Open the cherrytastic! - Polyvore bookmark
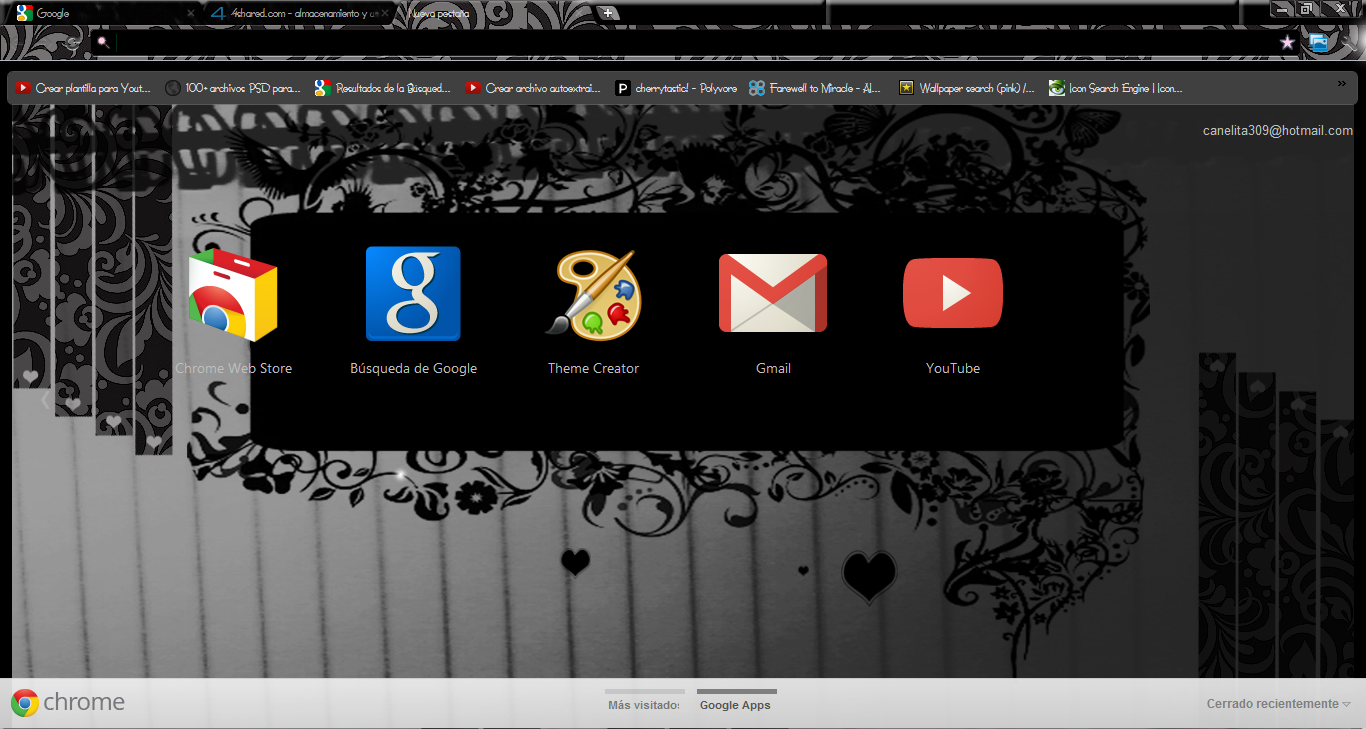 pos(676,88)
